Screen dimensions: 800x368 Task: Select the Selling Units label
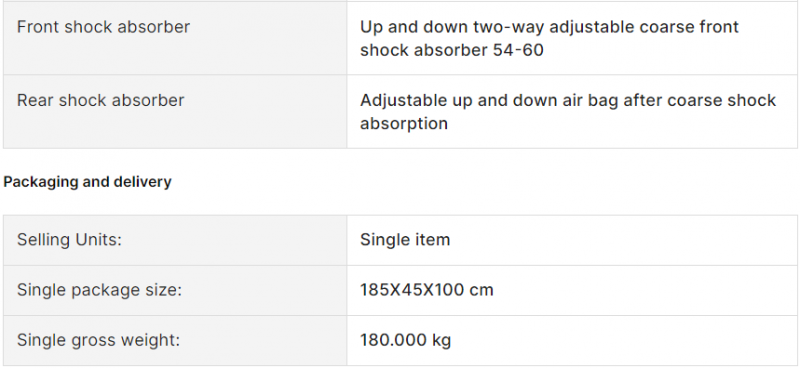click(x=69, y=240)
